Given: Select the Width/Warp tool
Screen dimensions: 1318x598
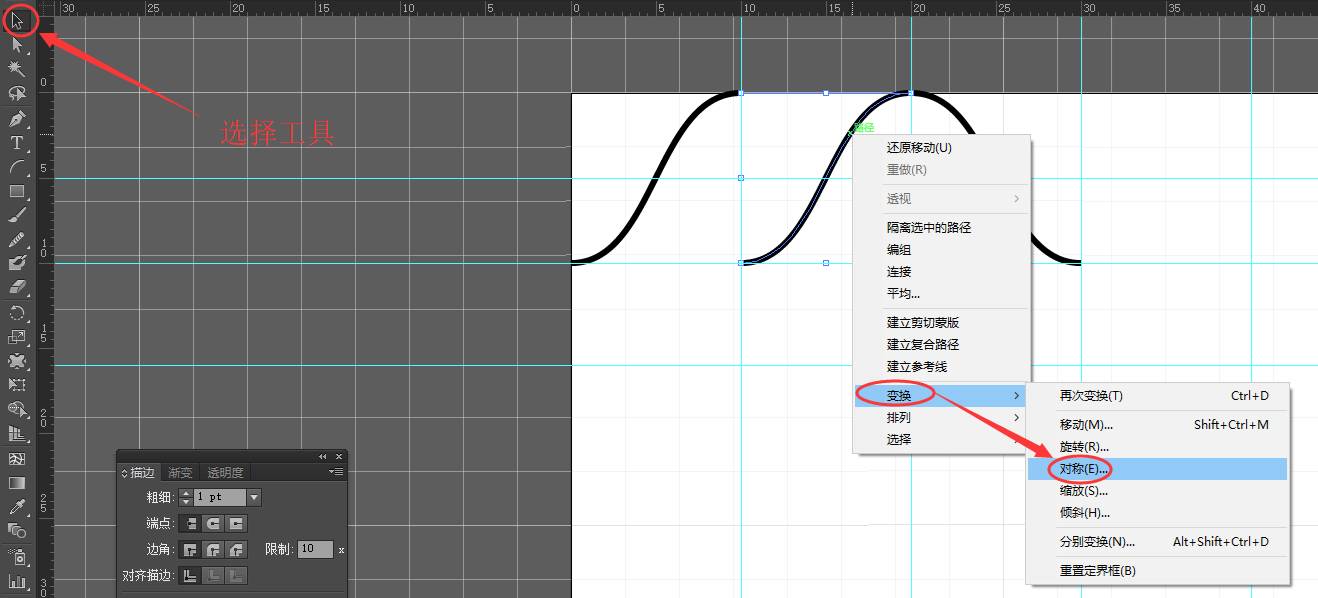Looking at the screenshot, I should click(17, 361).
